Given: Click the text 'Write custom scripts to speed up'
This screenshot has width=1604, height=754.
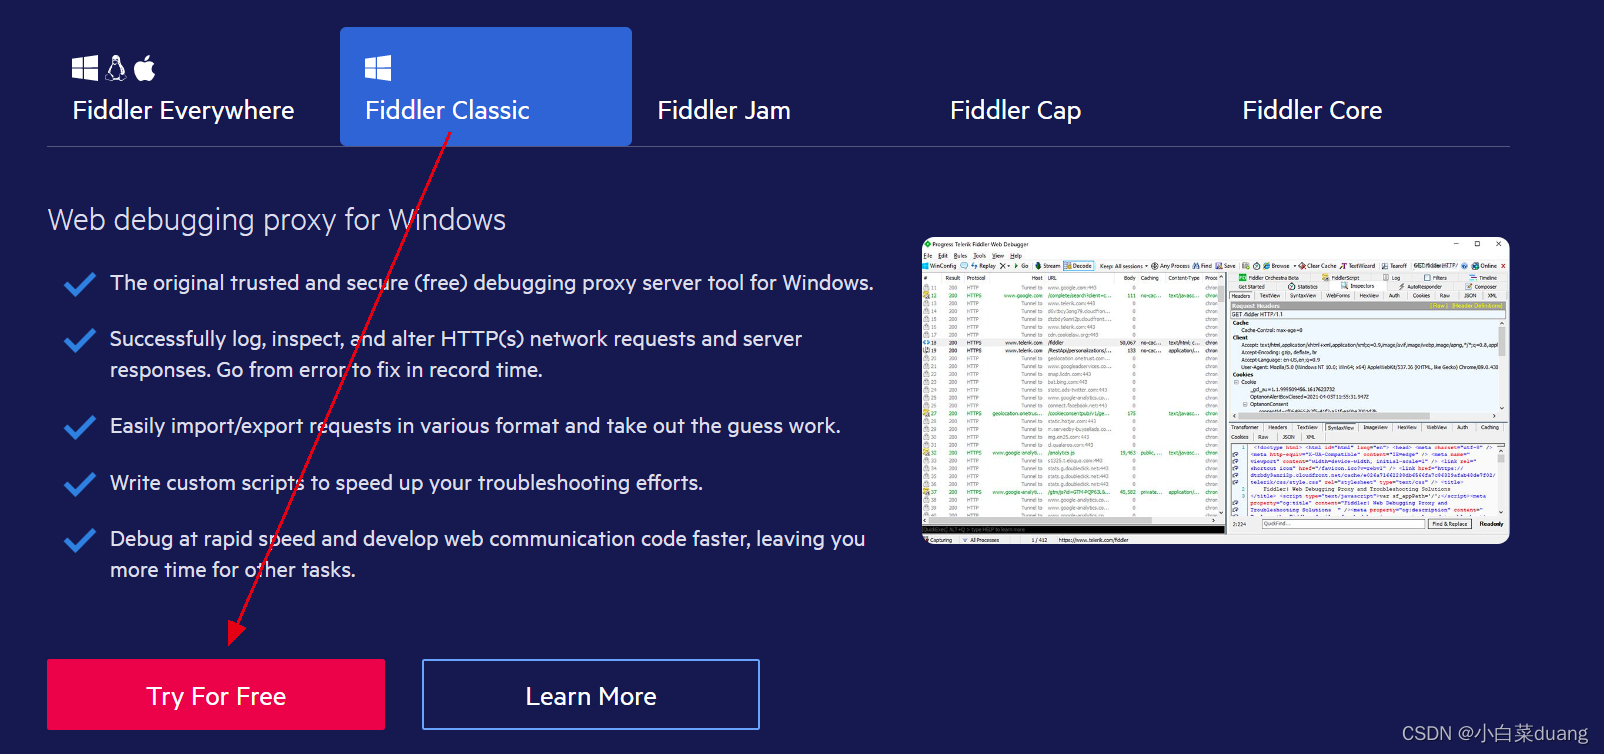Looking at the screenshot, I should 267,483.
